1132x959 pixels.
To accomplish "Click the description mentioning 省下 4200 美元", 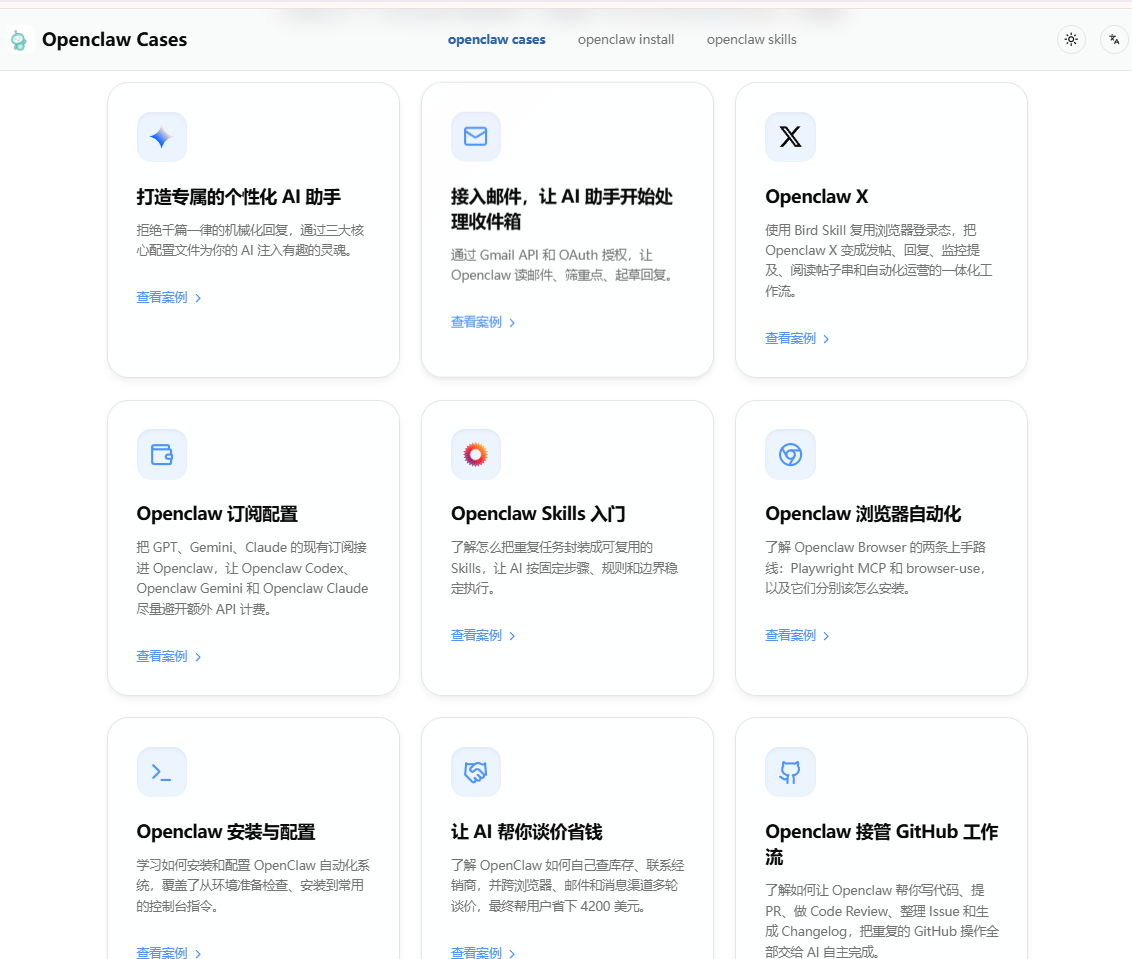I will (x=567, y=885).
